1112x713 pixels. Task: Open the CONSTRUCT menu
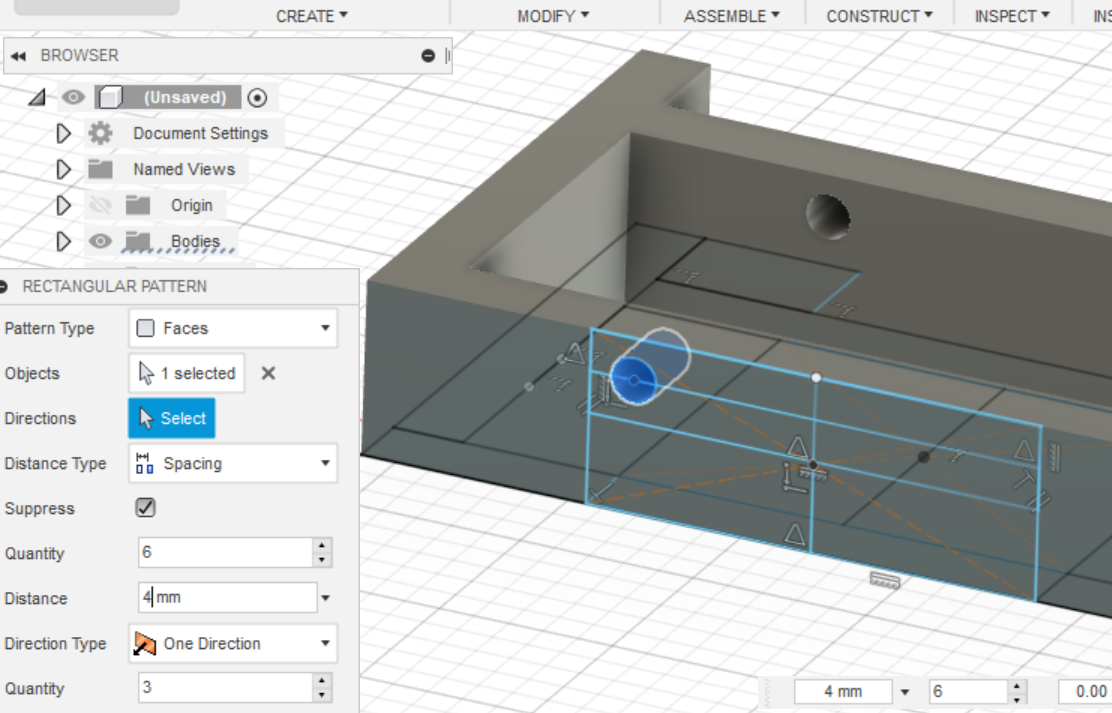tap(879, 16)
